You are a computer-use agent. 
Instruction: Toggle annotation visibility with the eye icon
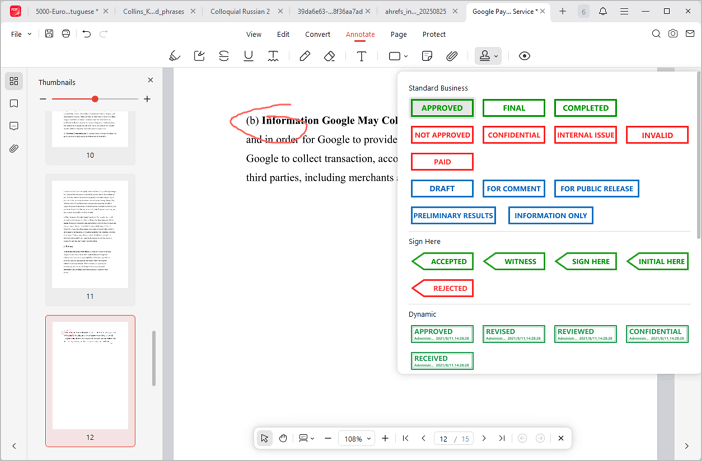click(525, 56)
